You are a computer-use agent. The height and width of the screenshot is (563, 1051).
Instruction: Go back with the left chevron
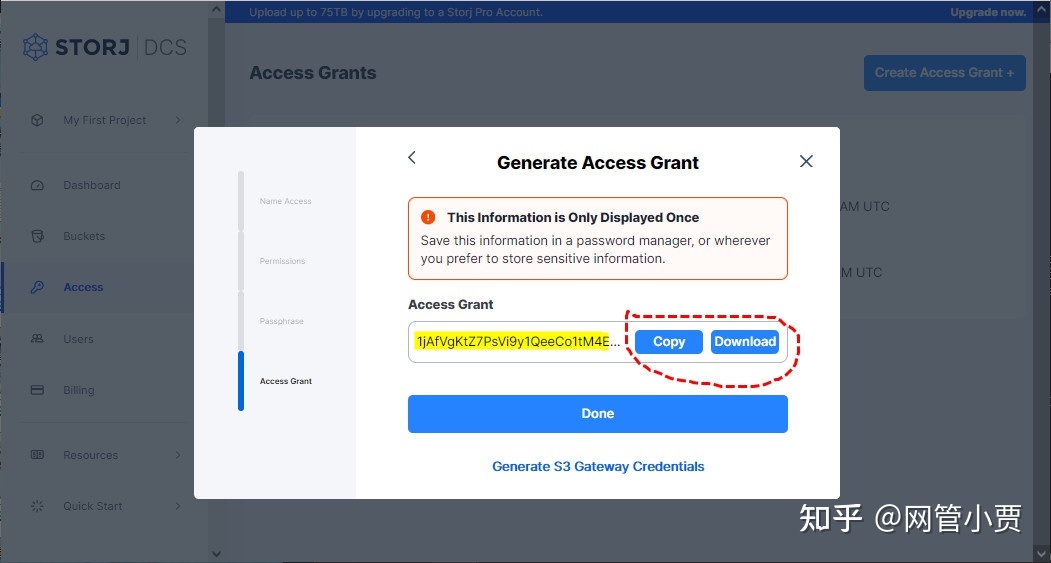point(412,158)
